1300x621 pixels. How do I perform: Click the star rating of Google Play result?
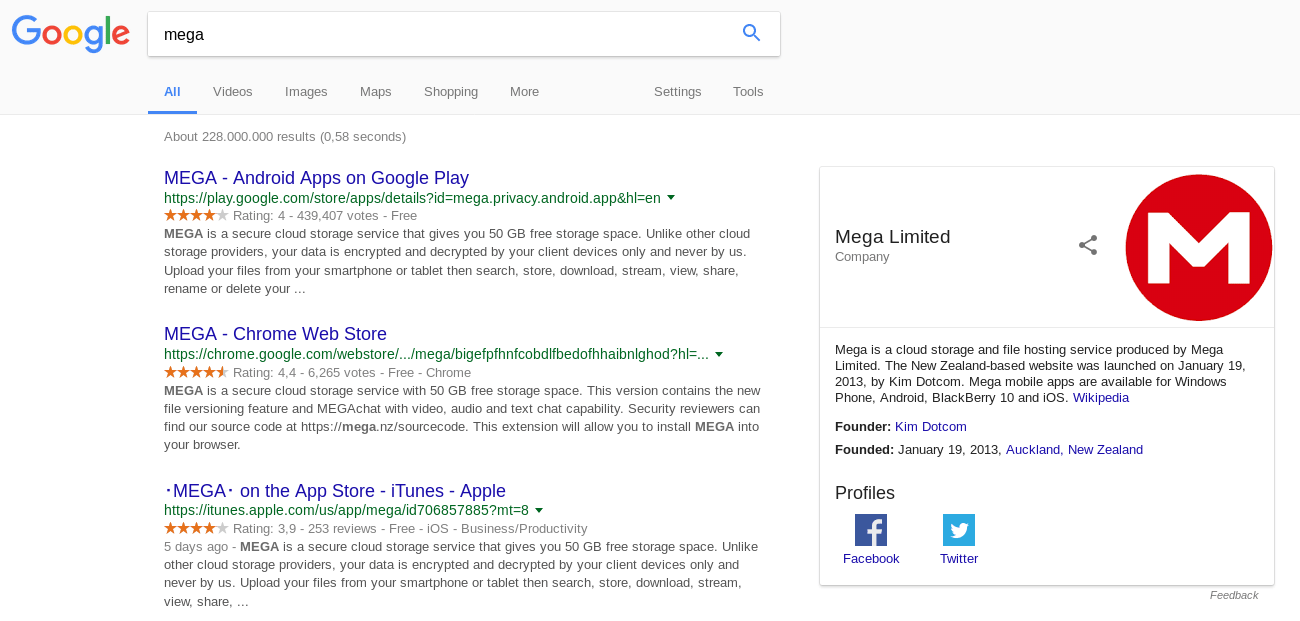point(196,215)
